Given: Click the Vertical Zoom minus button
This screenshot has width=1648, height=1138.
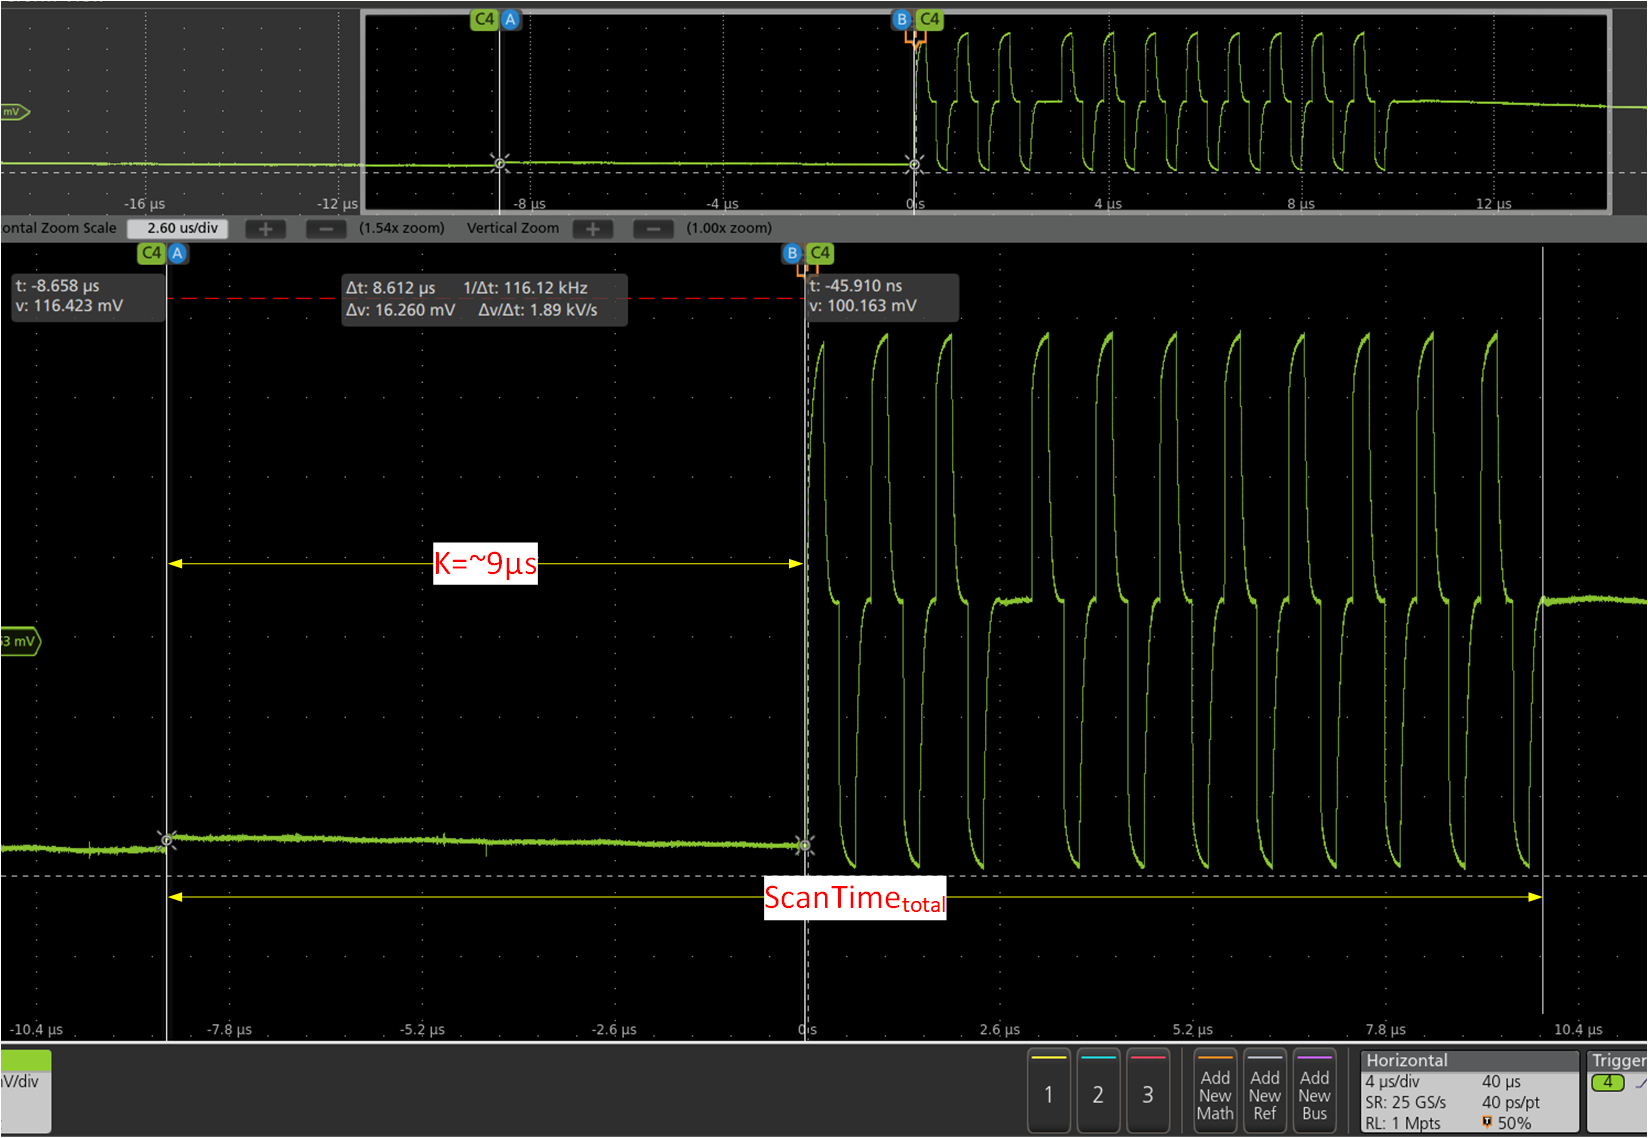Looking at the screenshot, I should pyautogui.click(x=653, y=229).
